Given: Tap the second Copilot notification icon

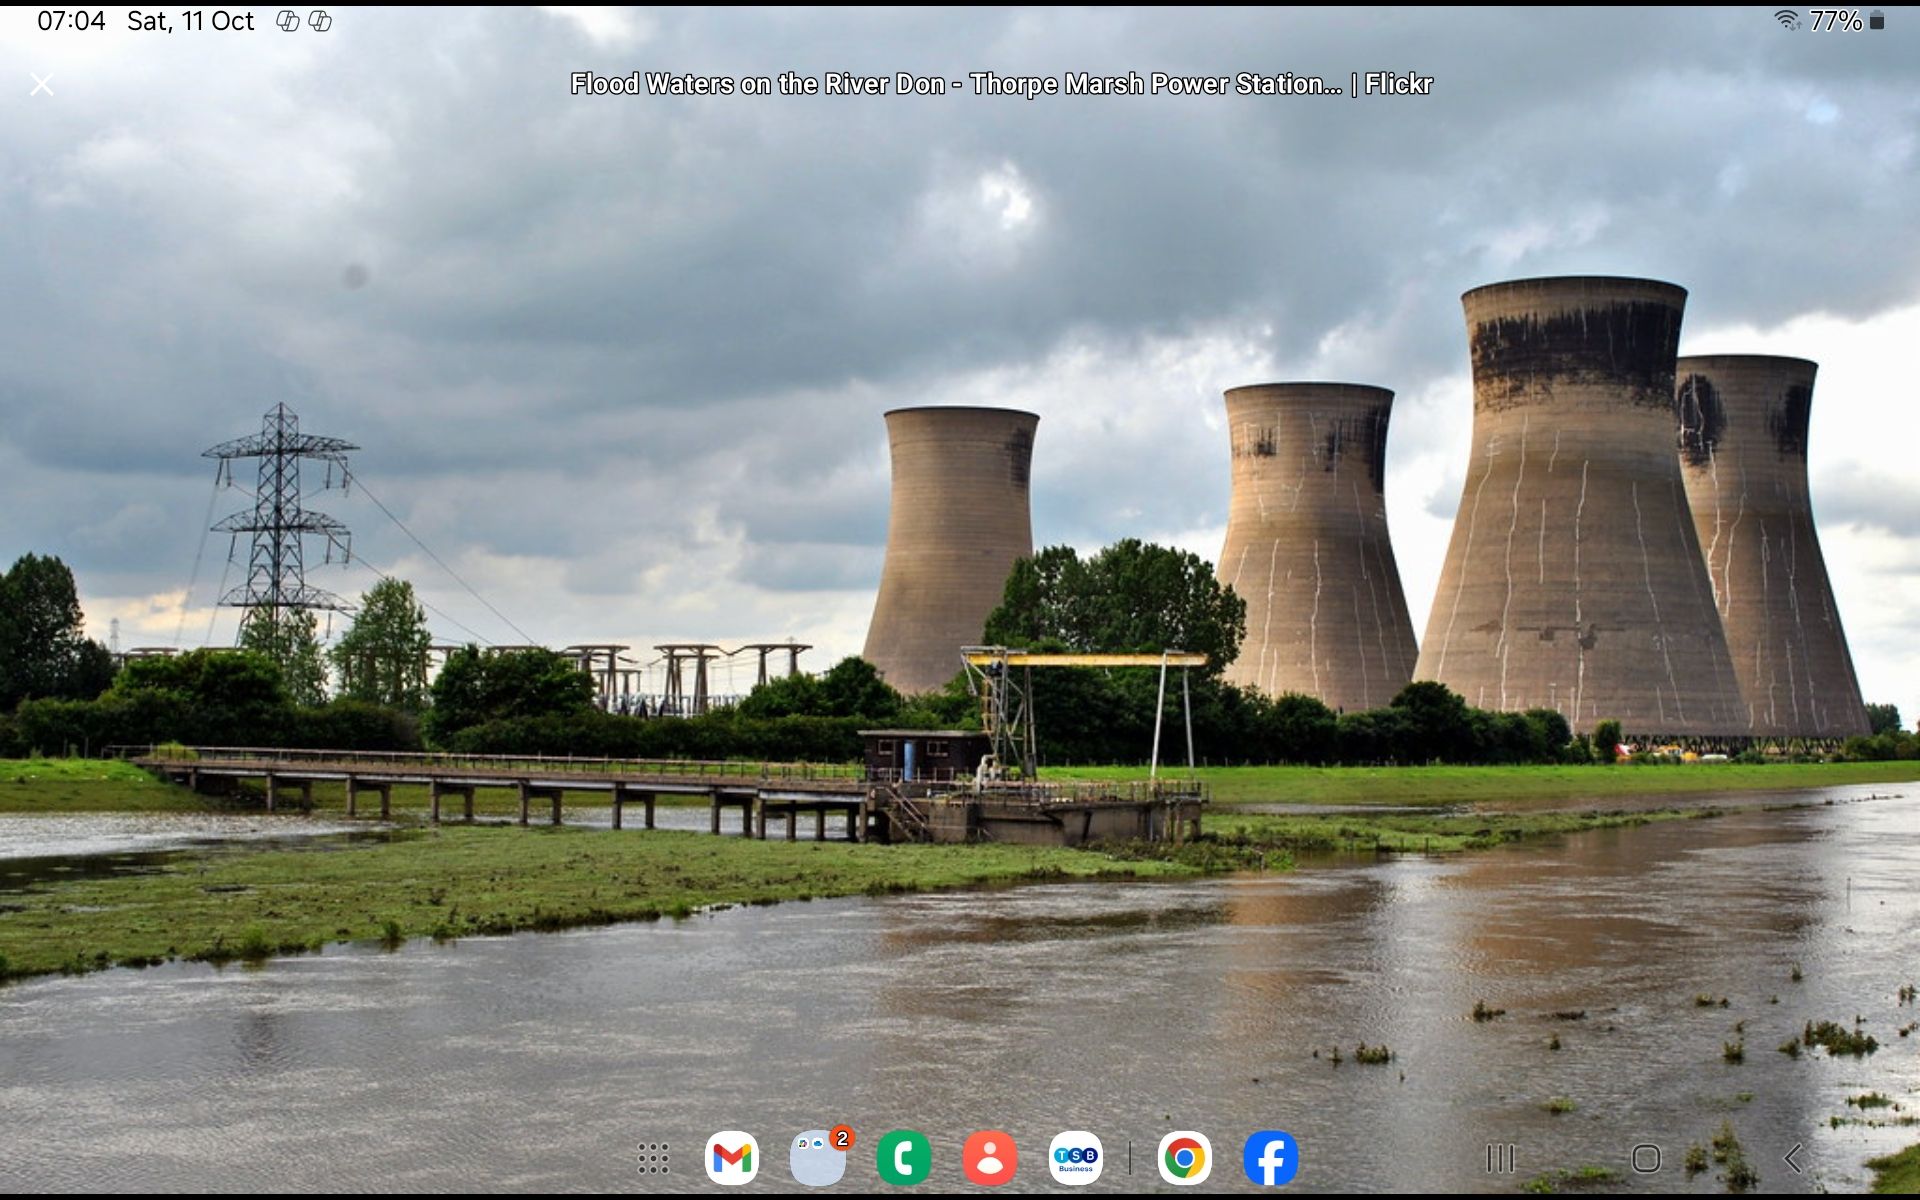Looking at the screenshot, I should tap(320, 21).
